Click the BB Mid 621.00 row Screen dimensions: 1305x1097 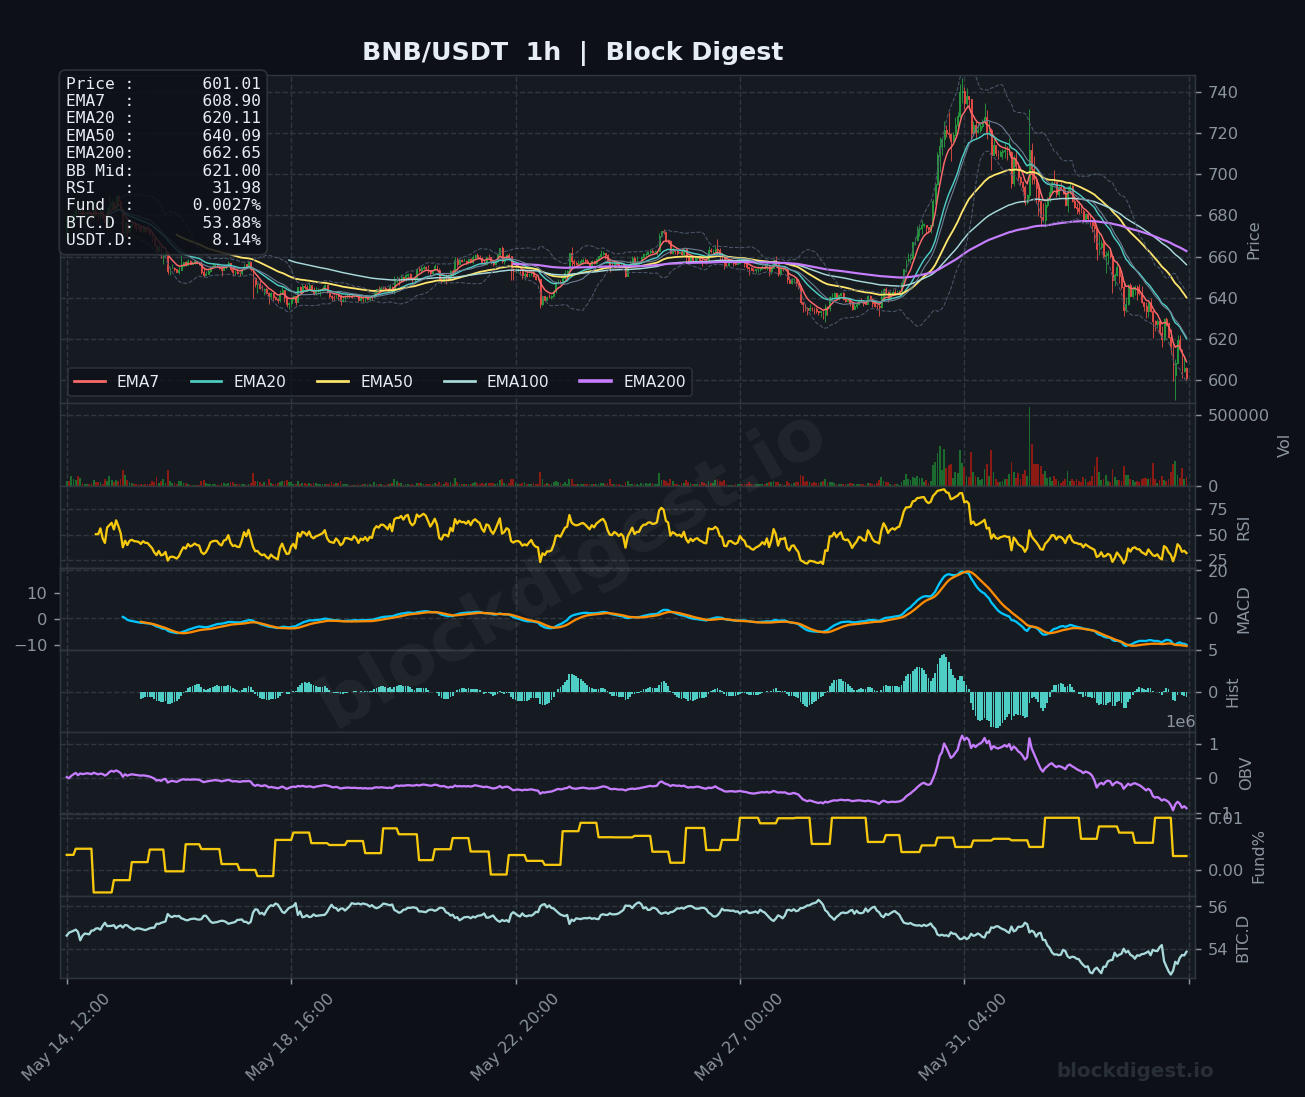[163, 171]
